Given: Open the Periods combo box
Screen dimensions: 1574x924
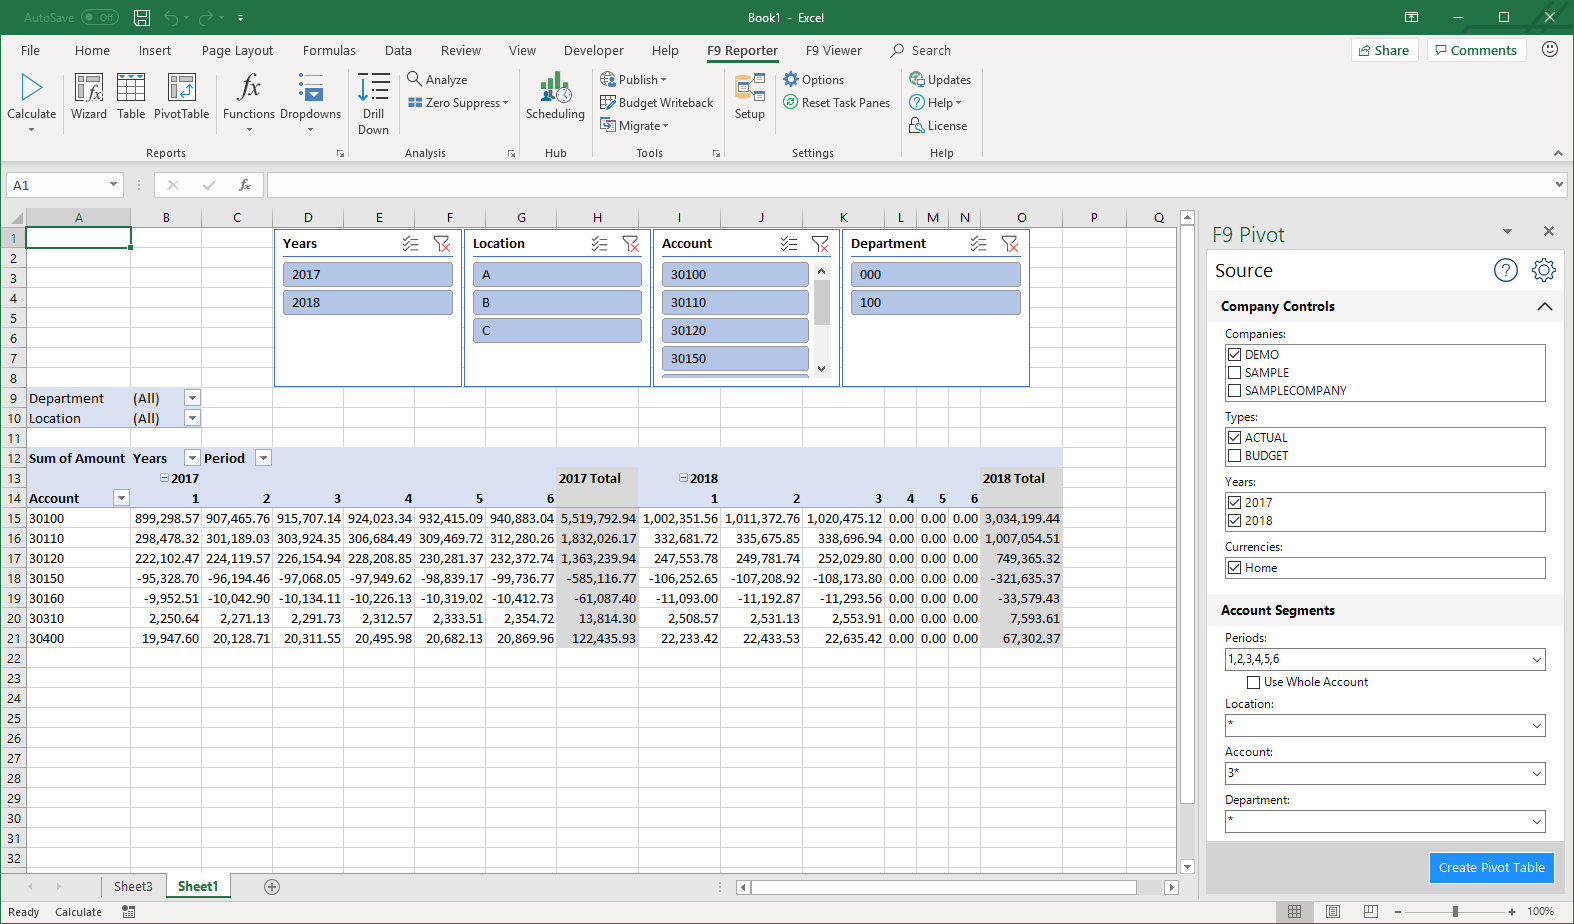Looking at the screenshot, I should pos(1385,659).
